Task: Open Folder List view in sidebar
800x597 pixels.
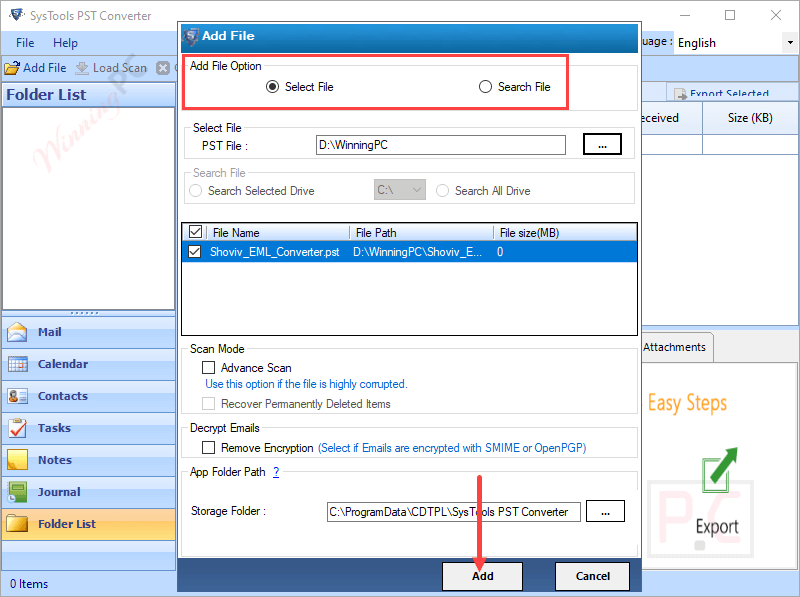Action: [89, 525]
